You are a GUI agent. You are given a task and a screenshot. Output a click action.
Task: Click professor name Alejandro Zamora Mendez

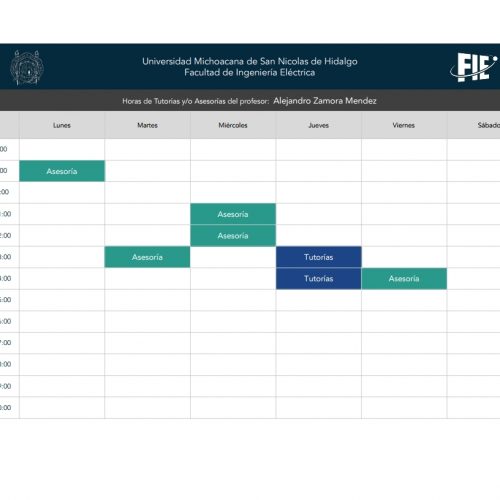(x=325, y=101)
